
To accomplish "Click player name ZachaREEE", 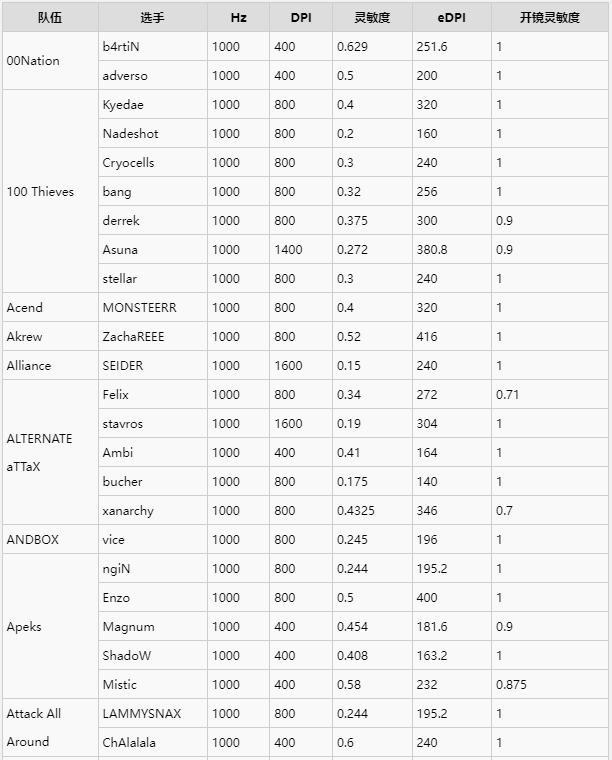I will tap(133, 337).
